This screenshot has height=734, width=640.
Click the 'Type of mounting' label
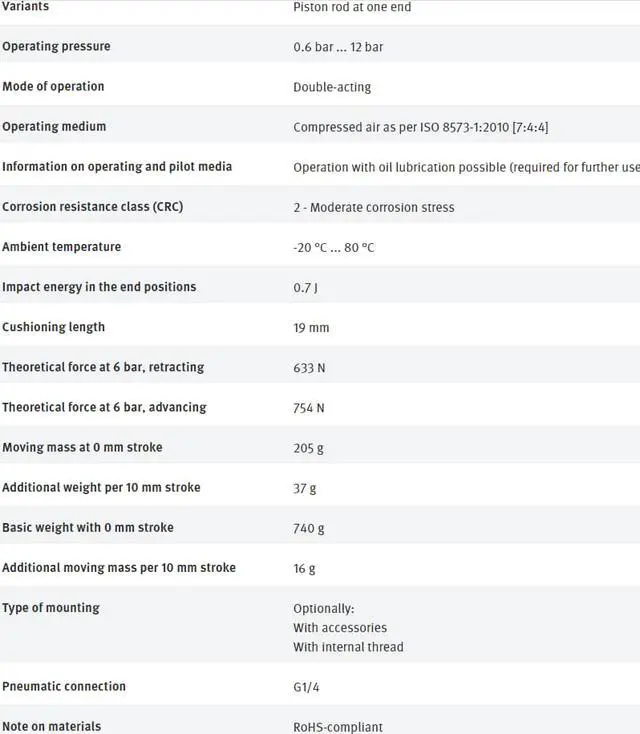(51, 608)
